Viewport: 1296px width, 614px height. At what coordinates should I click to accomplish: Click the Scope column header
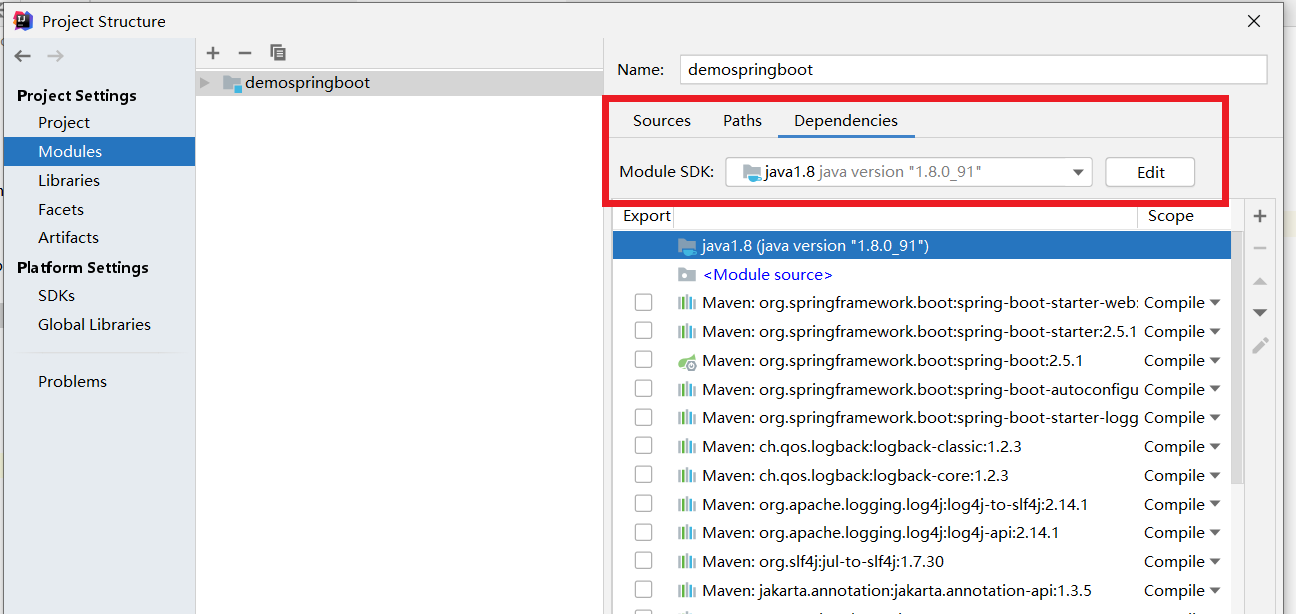pyautogui.click(x=1170, y=216)
